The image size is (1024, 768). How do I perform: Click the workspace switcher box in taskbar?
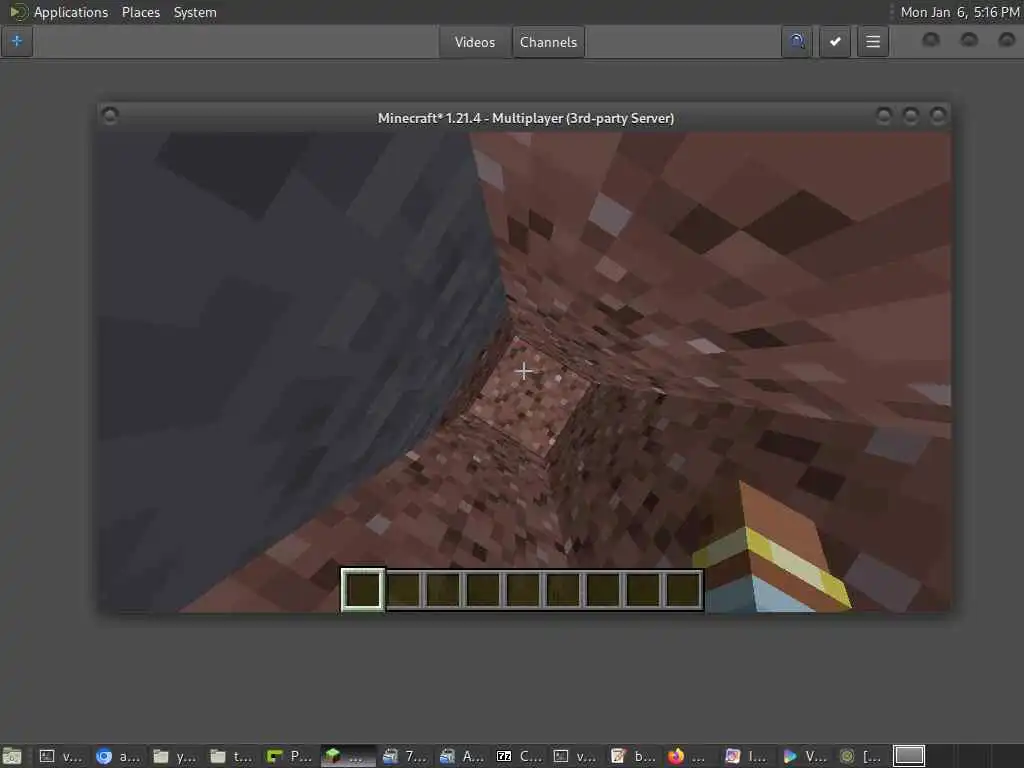click(909, 756)
